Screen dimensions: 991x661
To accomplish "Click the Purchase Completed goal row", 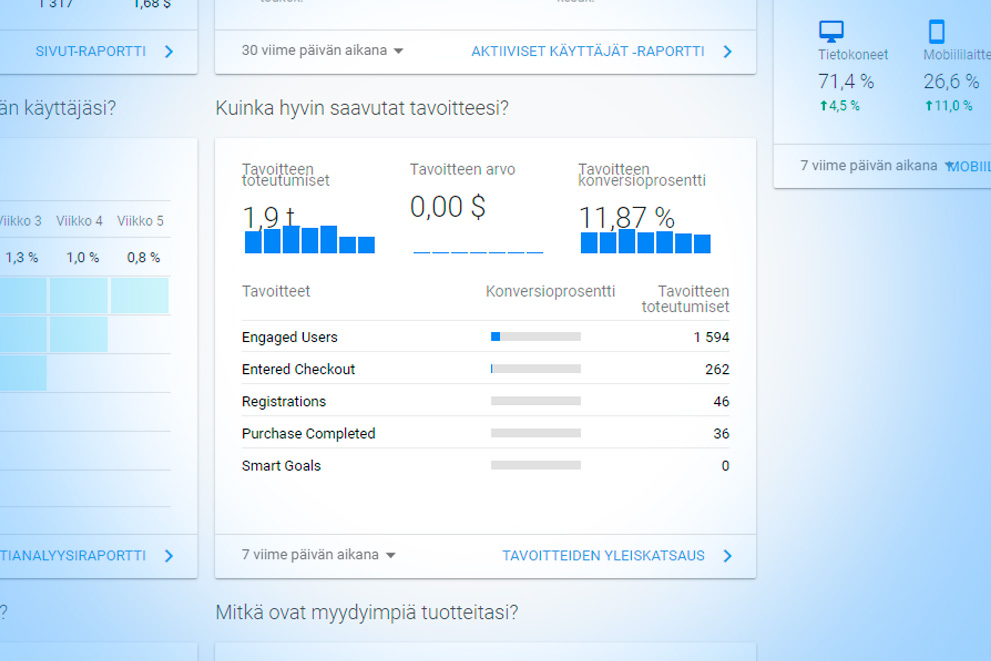I will click(485, 434).
